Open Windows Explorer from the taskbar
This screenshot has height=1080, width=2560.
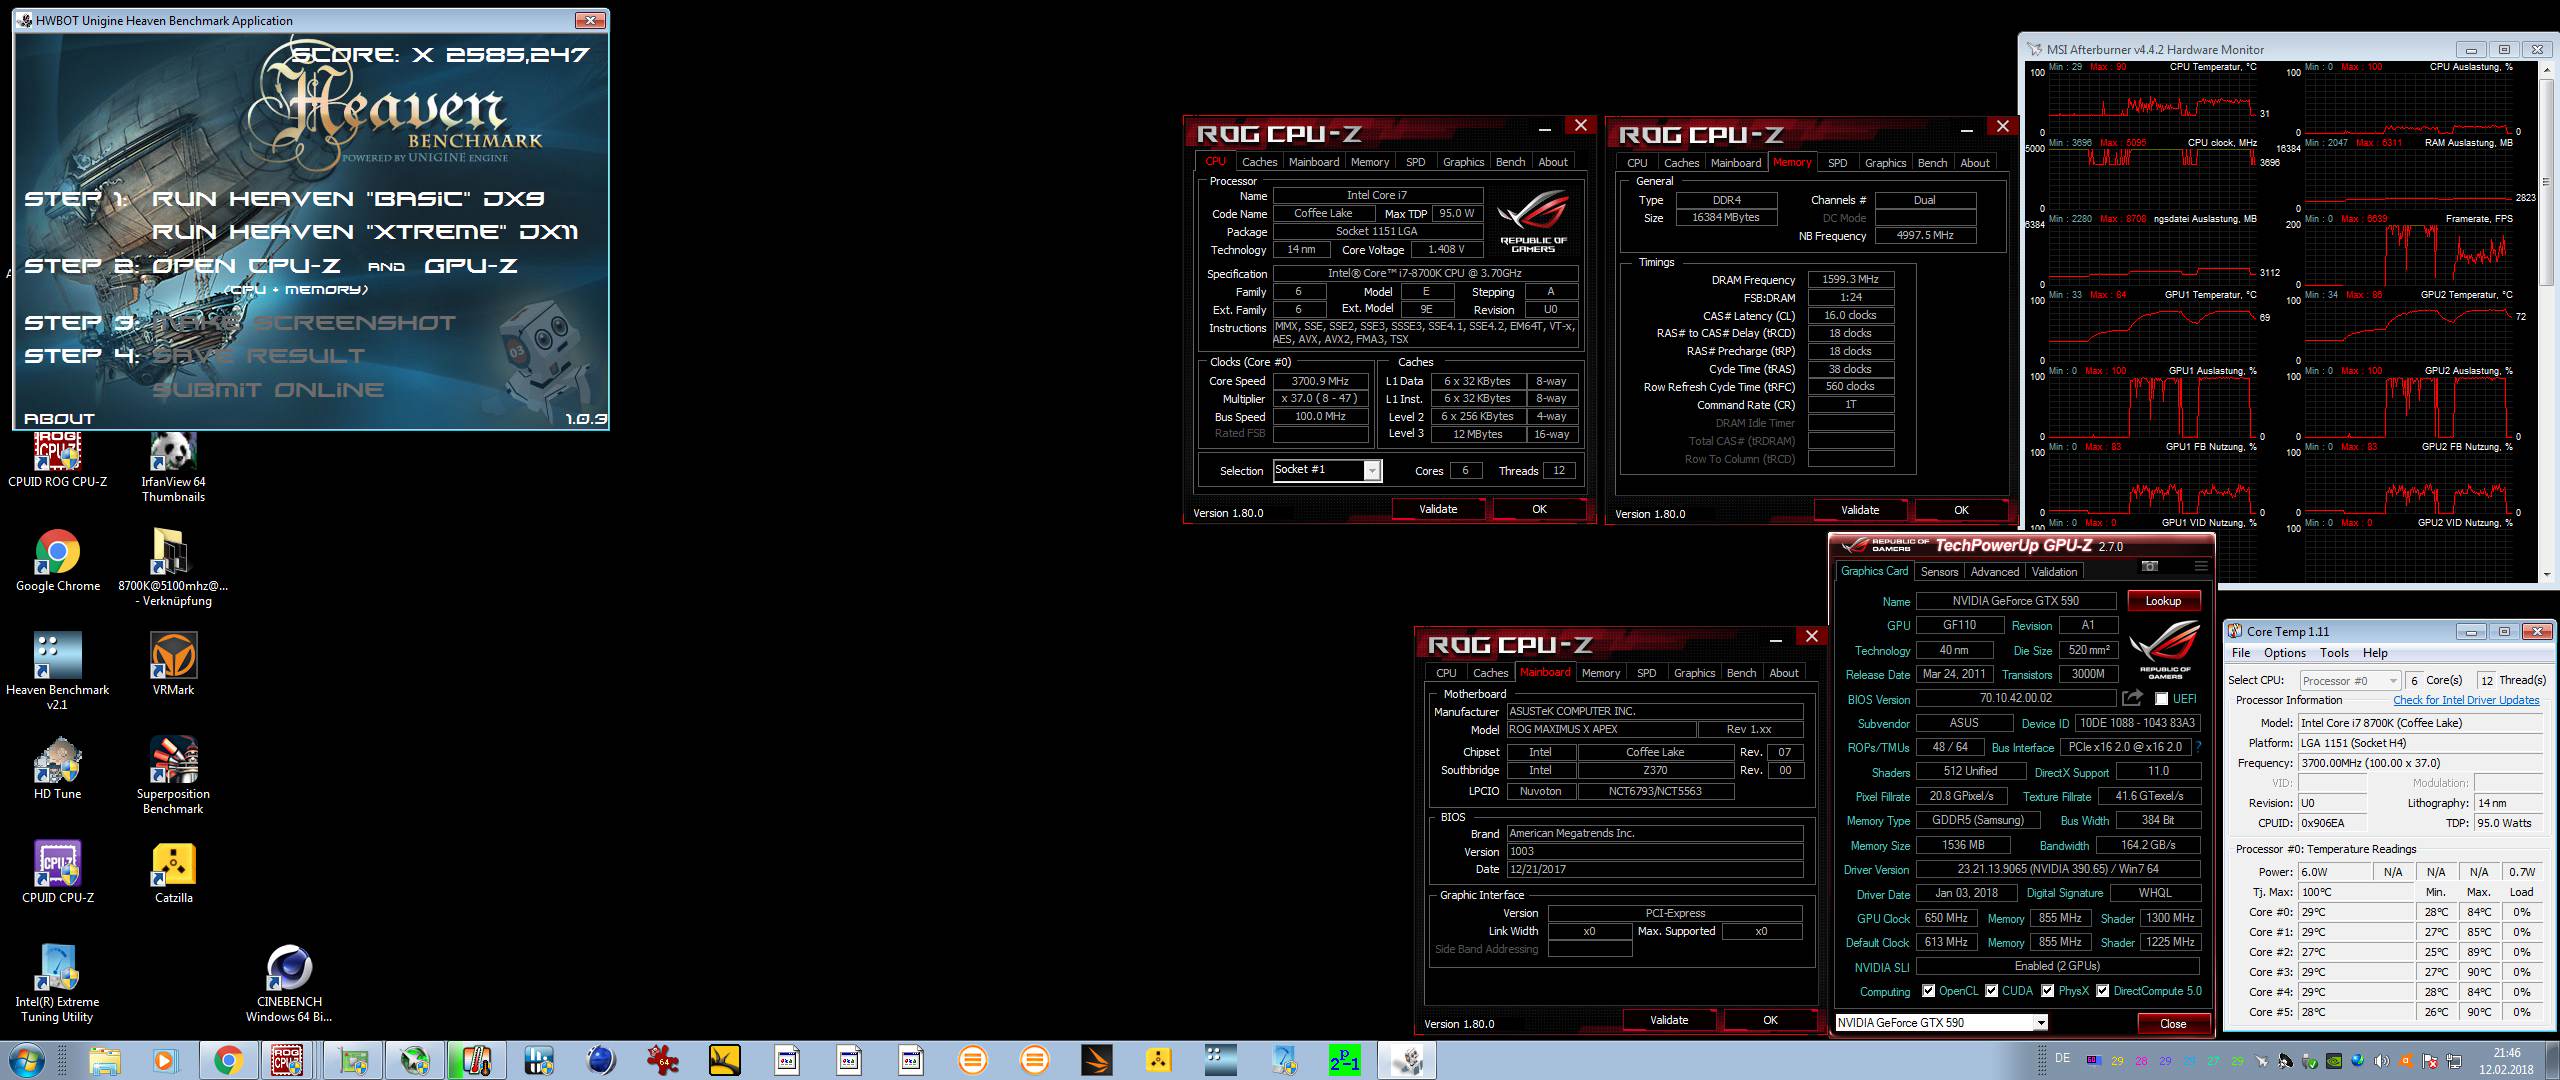[105, 1060]
